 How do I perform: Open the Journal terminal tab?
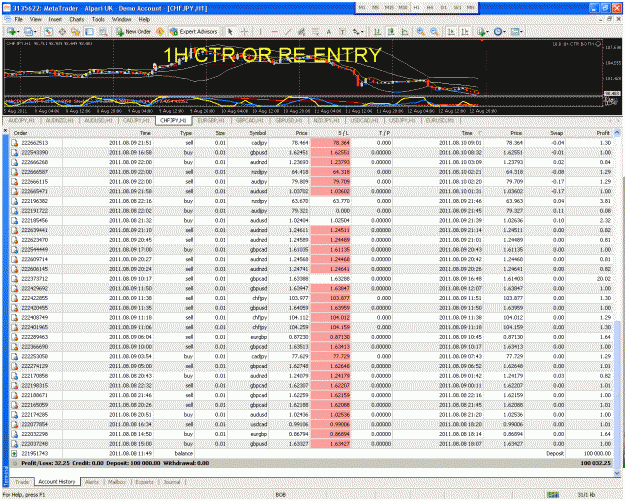click(x=172, y=482)
